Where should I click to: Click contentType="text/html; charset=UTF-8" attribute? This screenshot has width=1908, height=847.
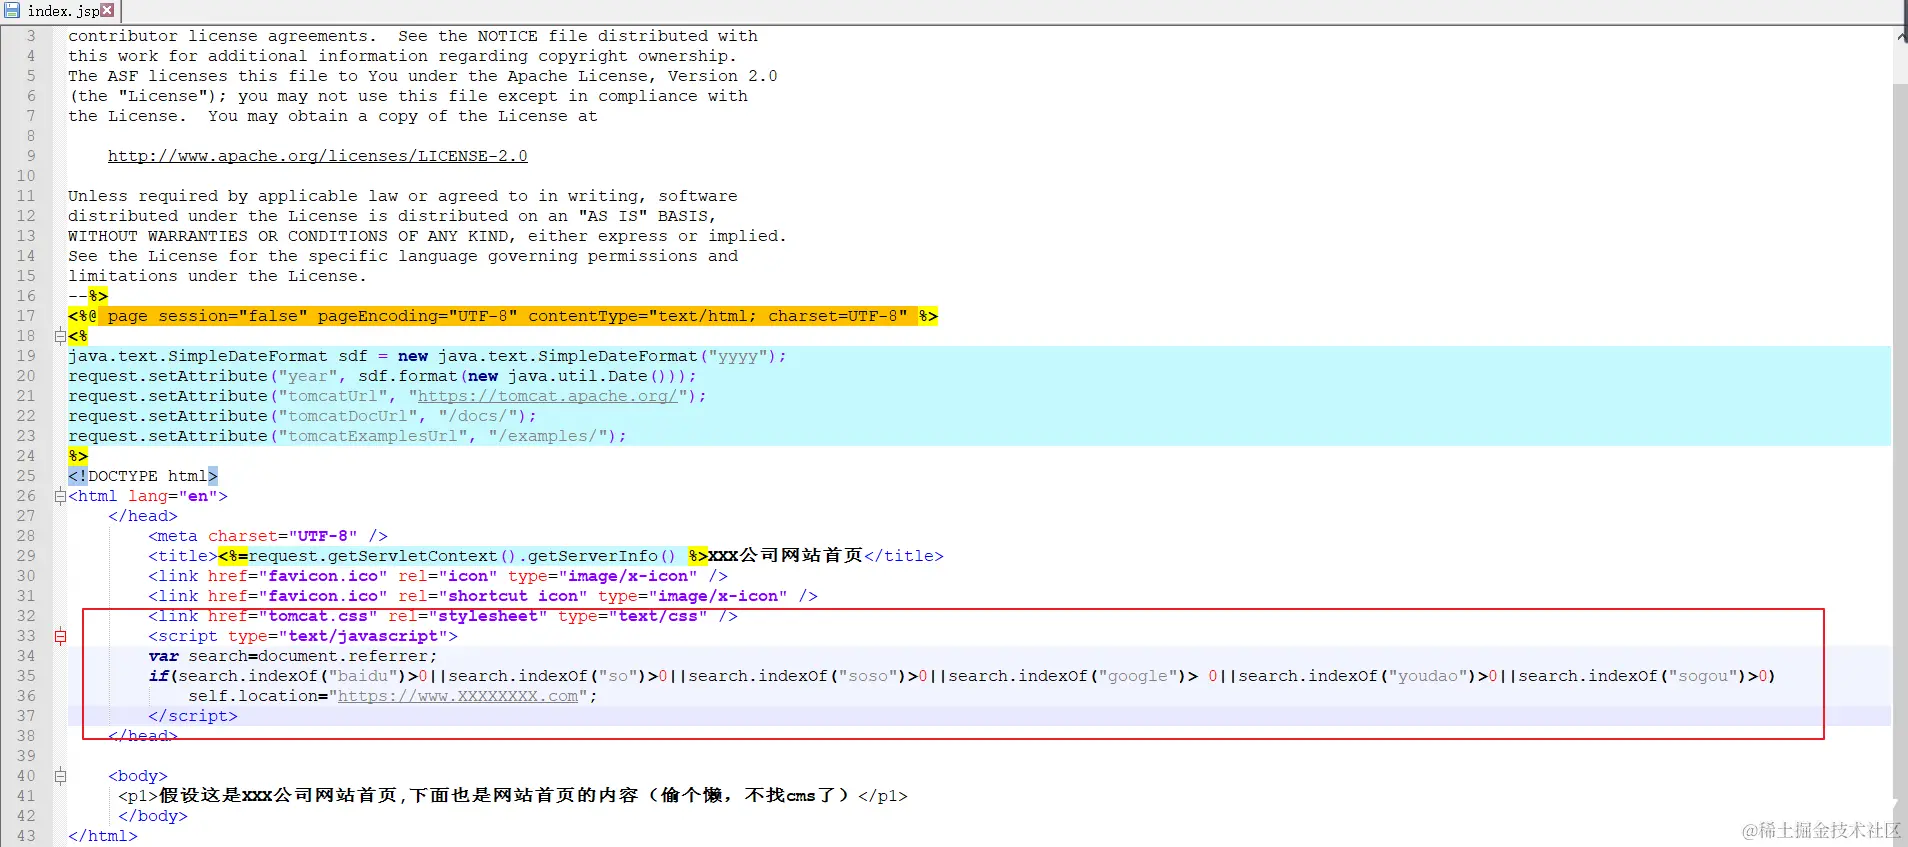click(718, 316)
